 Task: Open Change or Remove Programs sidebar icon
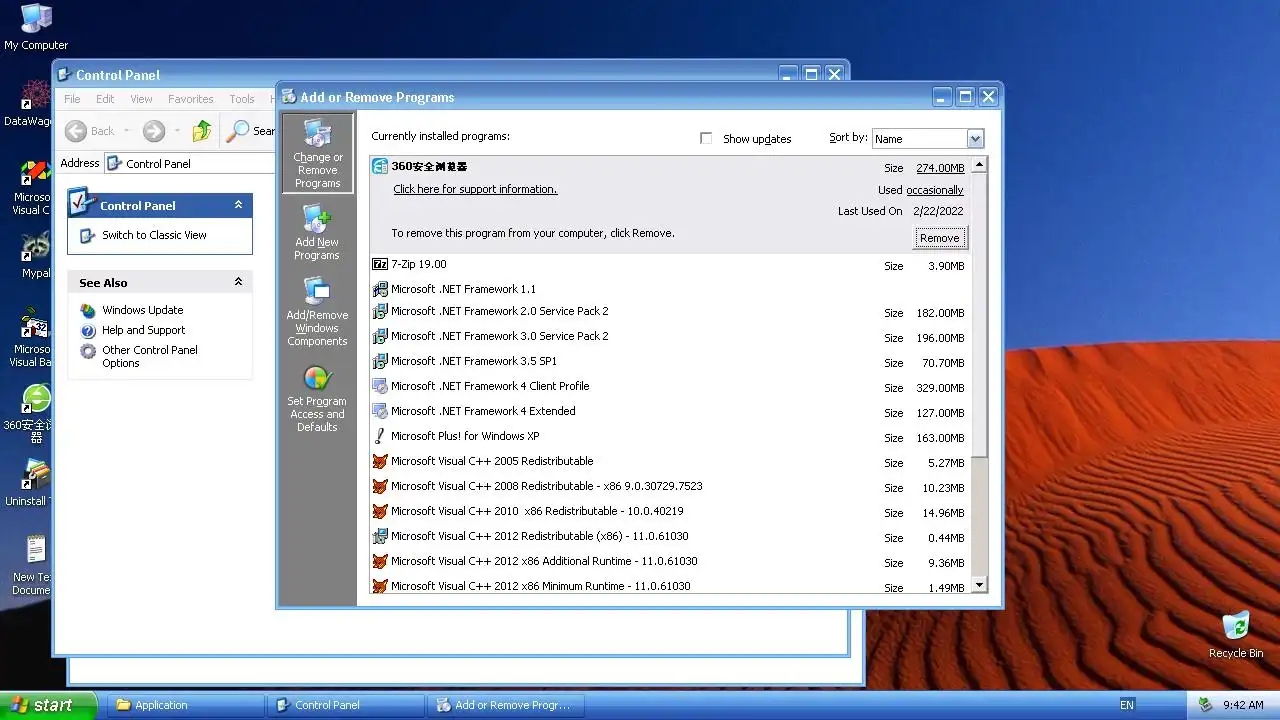[318, 153]
